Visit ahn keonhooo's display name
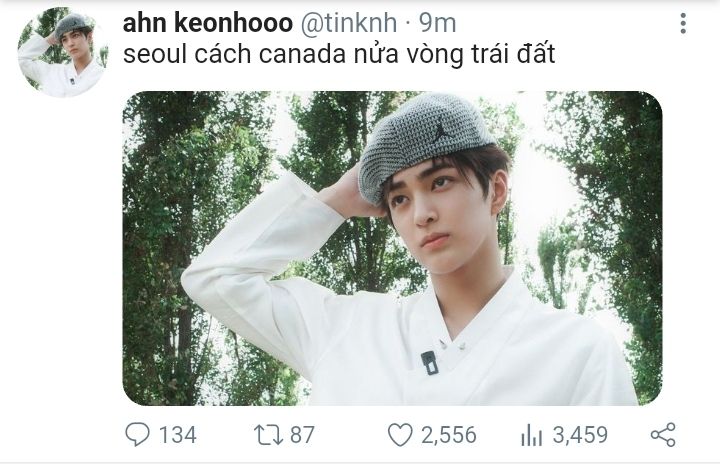Screen dimensions: 720x465 tap(208, 23)
